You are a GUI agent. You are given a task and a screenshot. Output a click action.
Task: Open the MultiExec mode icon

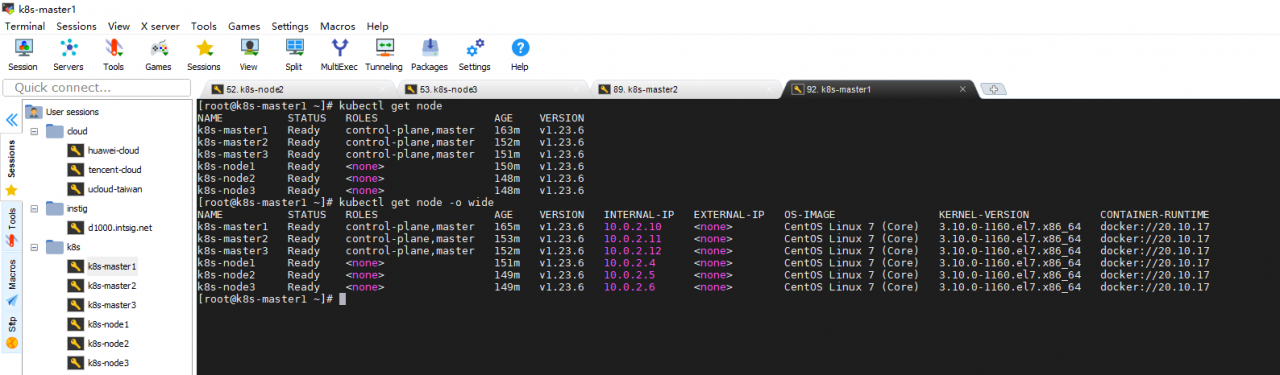pyautogui.click(x=339, y=54)
